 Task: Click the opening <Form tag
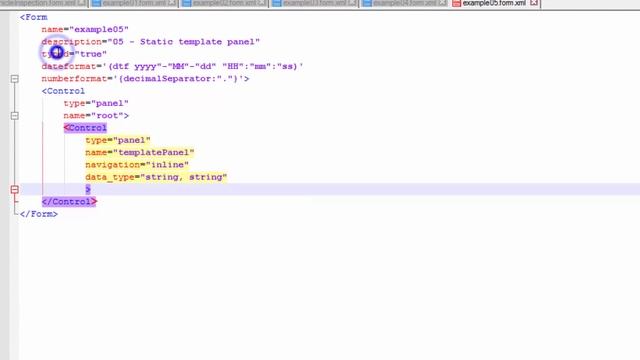pyautogui.click(x=34, y=17)
